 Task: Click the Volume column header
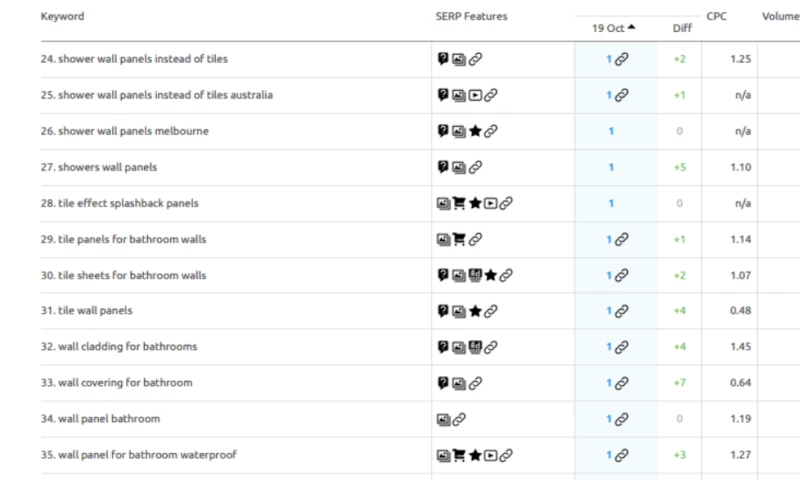click(x=780, y=16)
